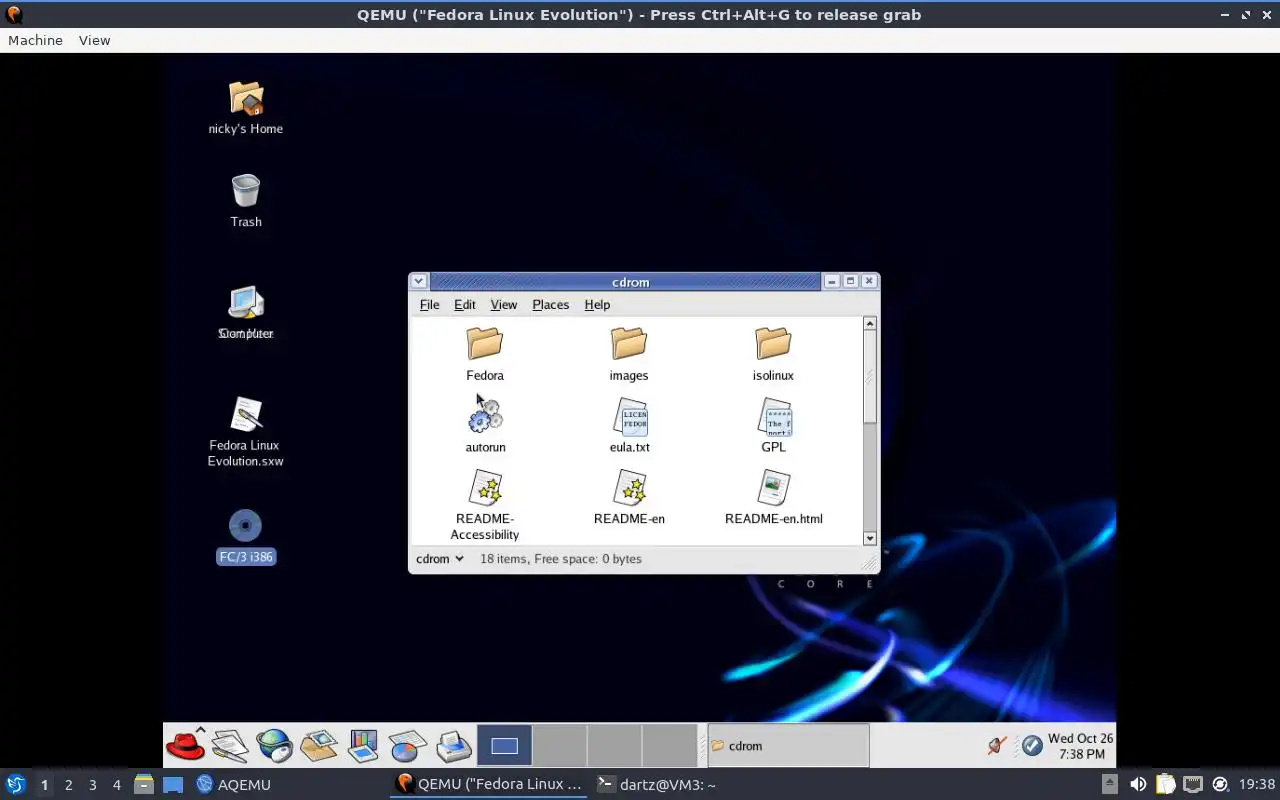
Task: Switch to second workspace in guest pager
Action: pyautogui.click(x=559, y=745)
